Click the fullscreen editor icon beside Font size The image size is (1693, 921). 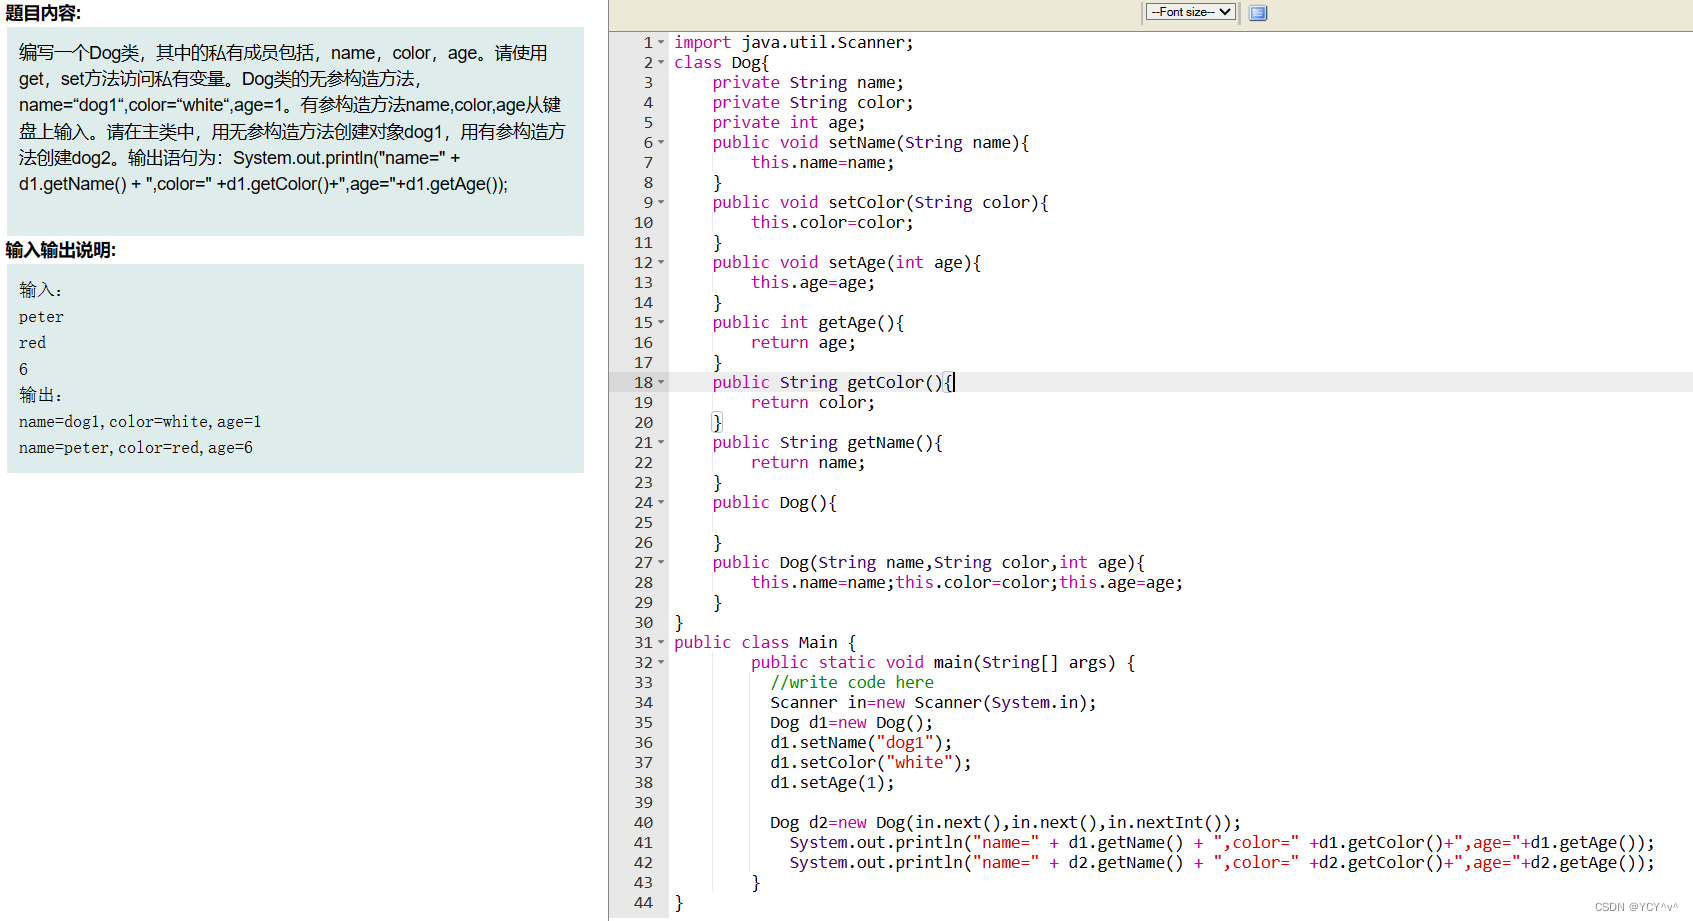click(1258, 13)
